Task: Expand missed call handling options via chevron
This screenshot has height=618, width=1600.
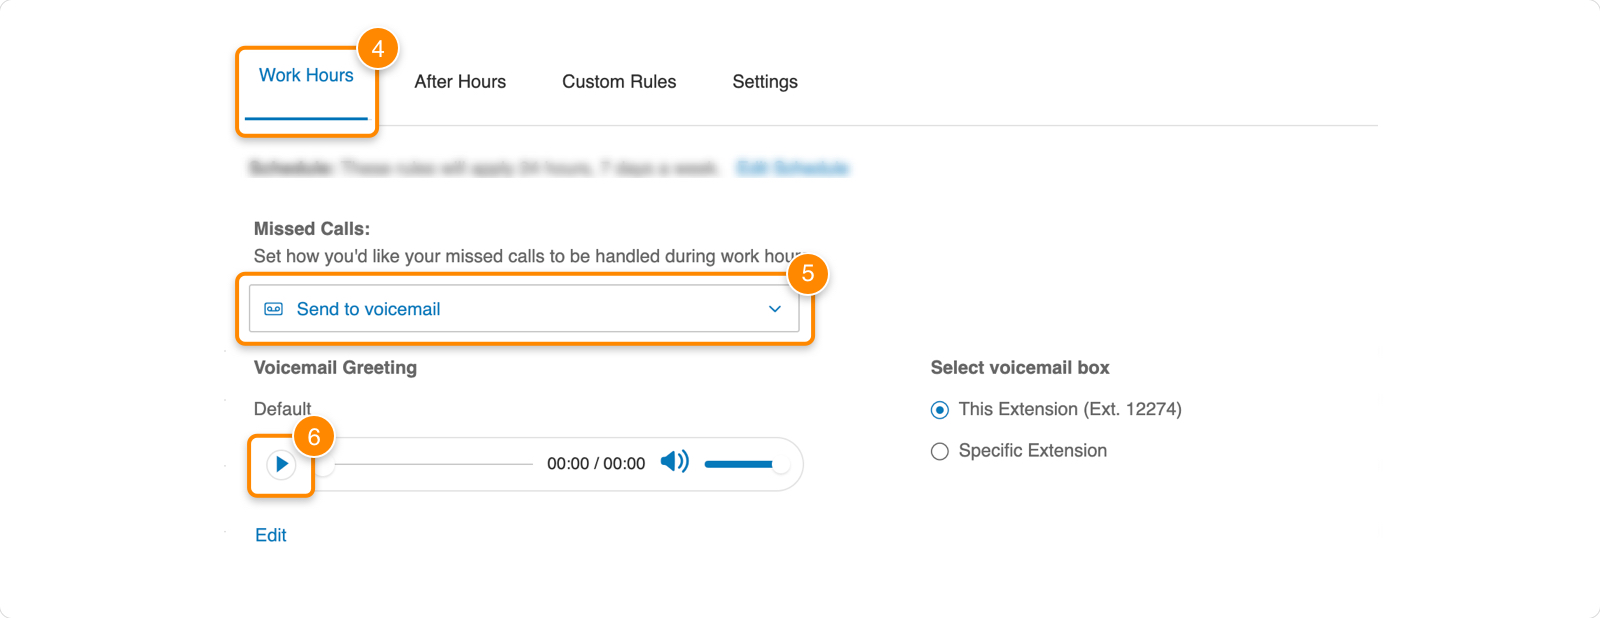Action: click(x=774, y=309)
